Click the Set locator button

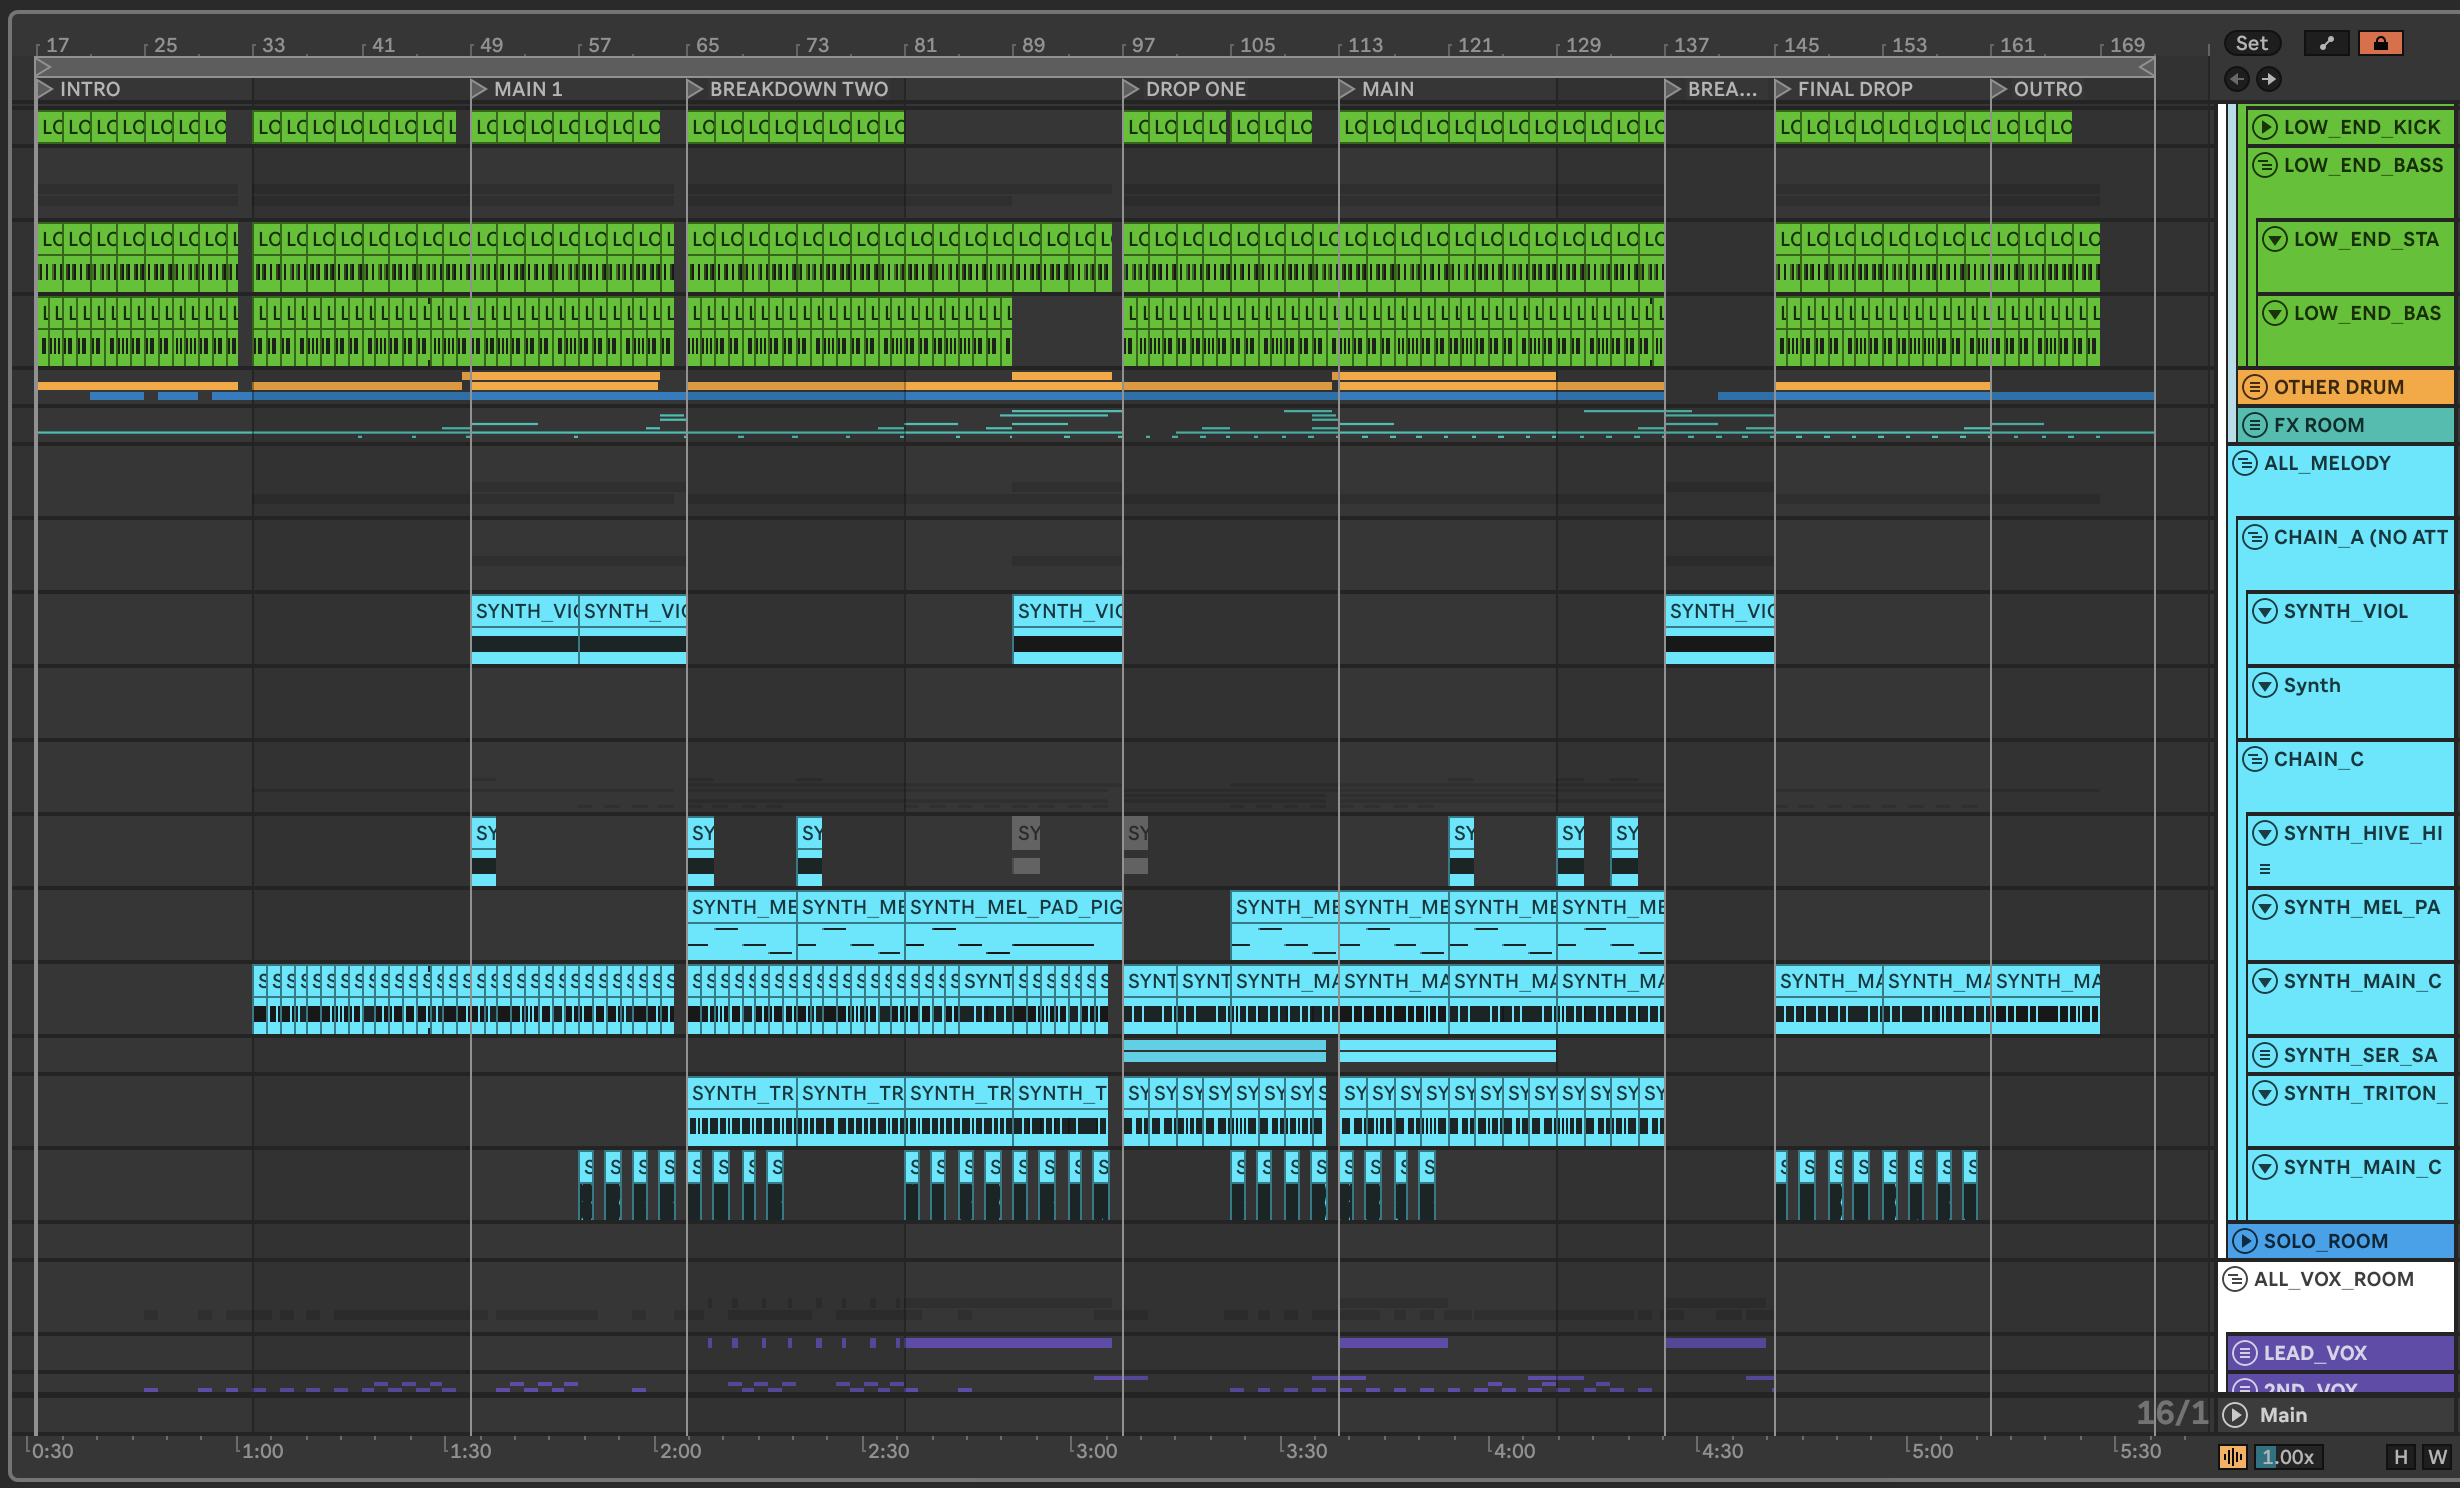click(2252, 43)
